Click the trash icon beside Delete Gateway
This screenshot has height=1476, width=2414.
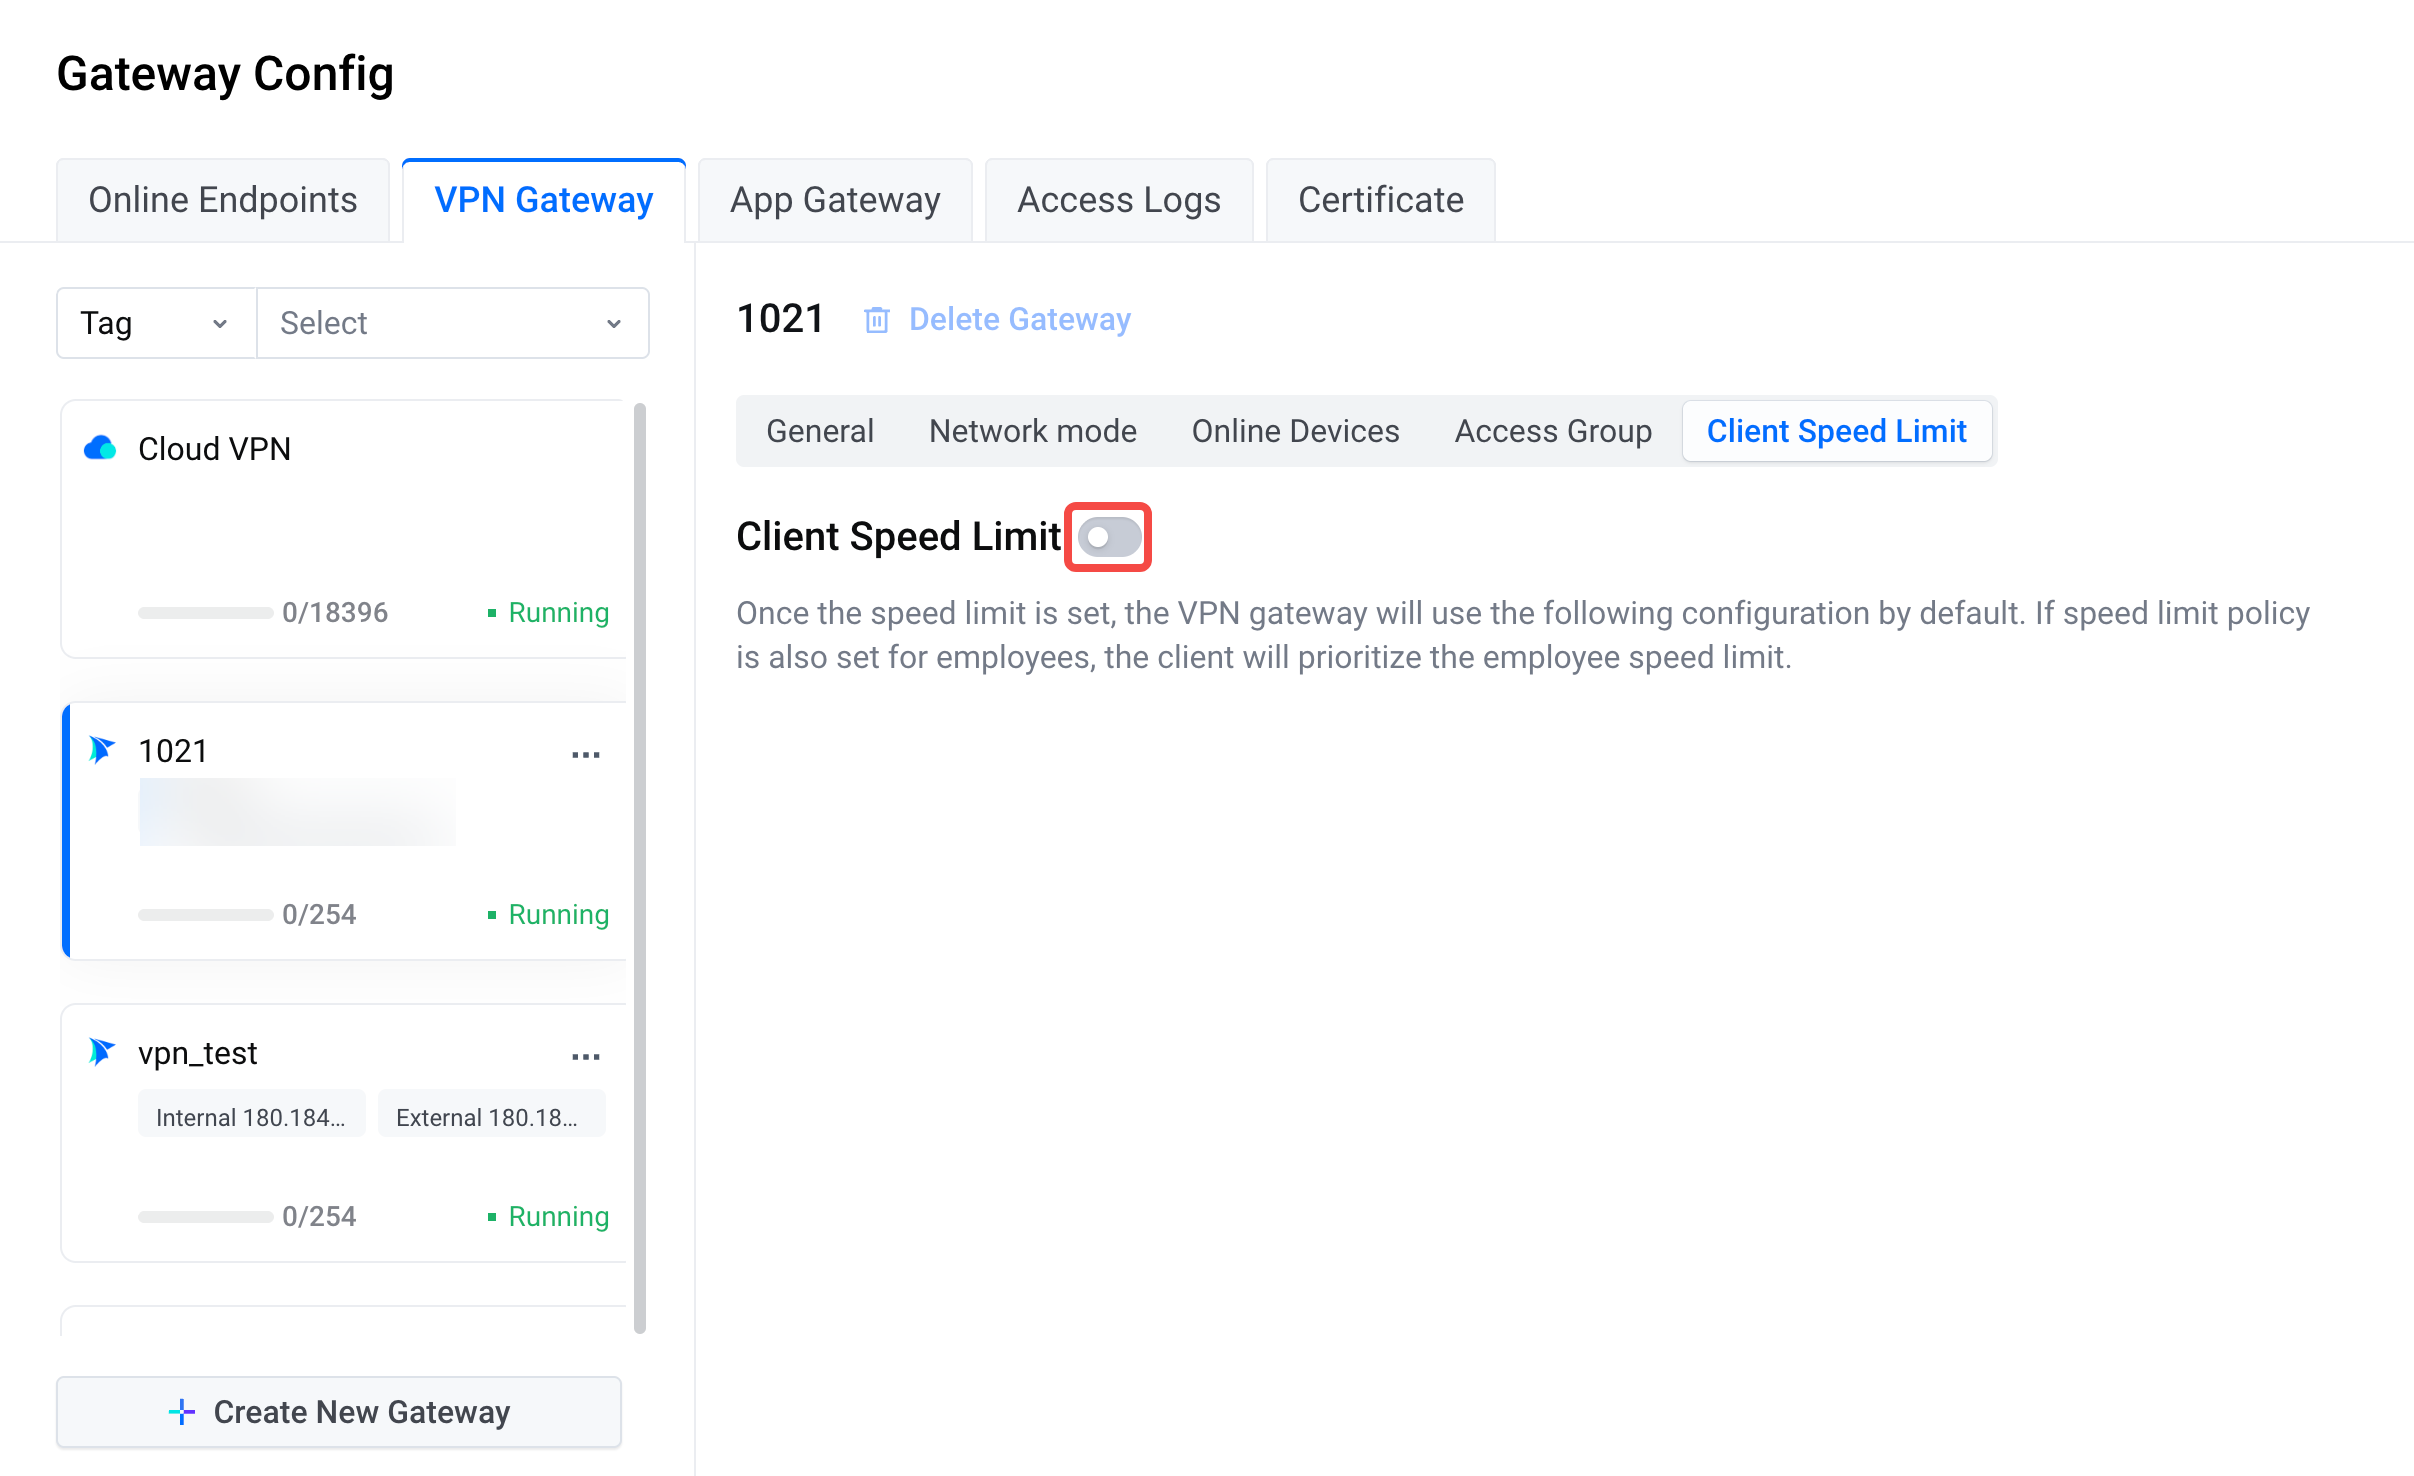877,320
